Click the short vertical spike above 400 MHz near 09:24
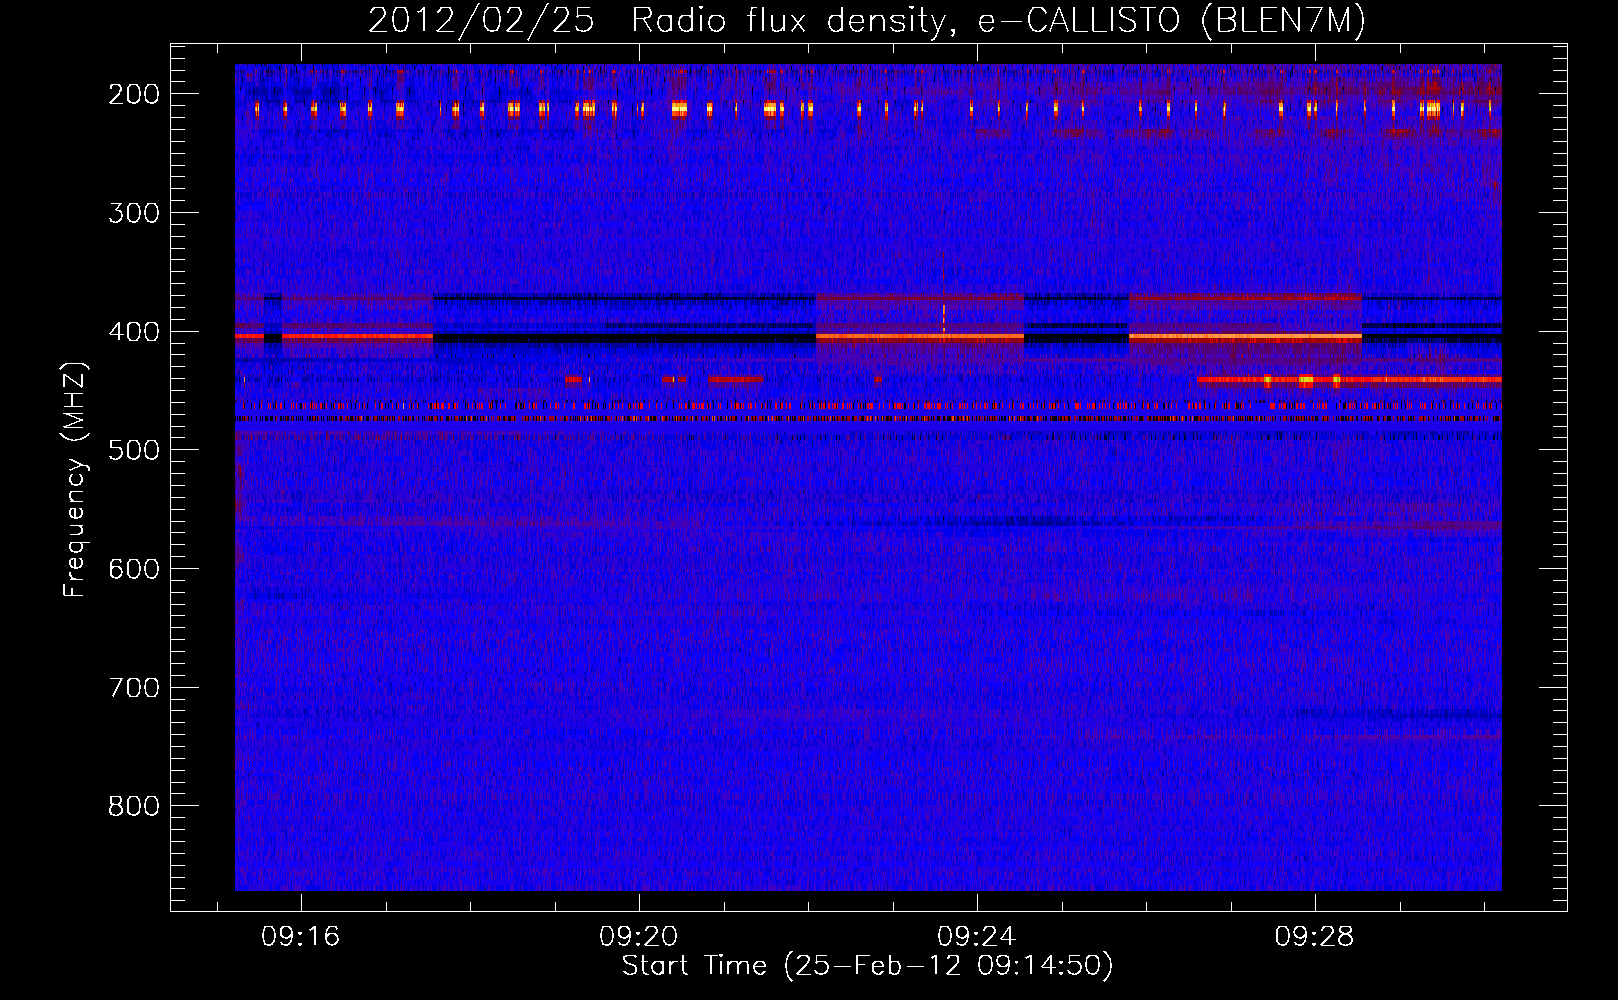The image size is (1618, 1000). pyautogui.click(x=943, y=319)
